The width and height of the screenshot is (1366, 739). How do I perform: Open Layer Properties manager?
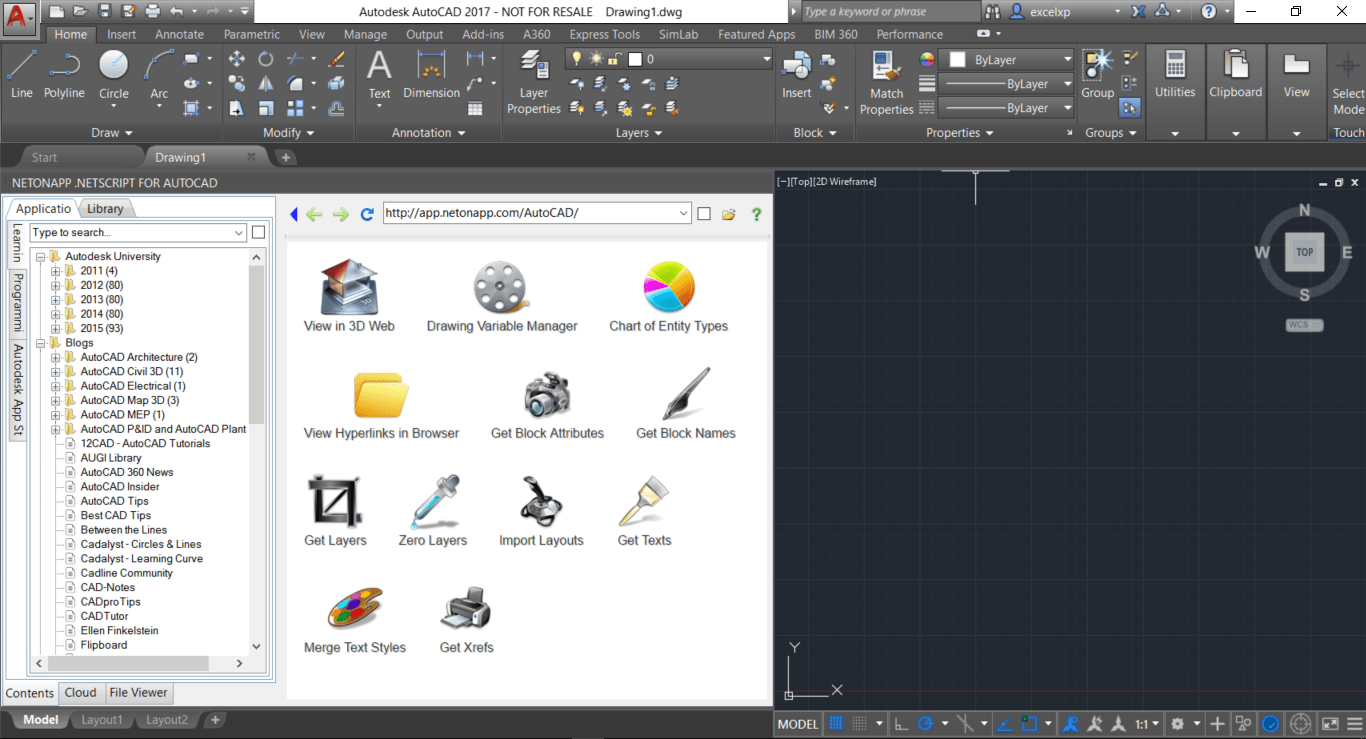click(534, 82)
